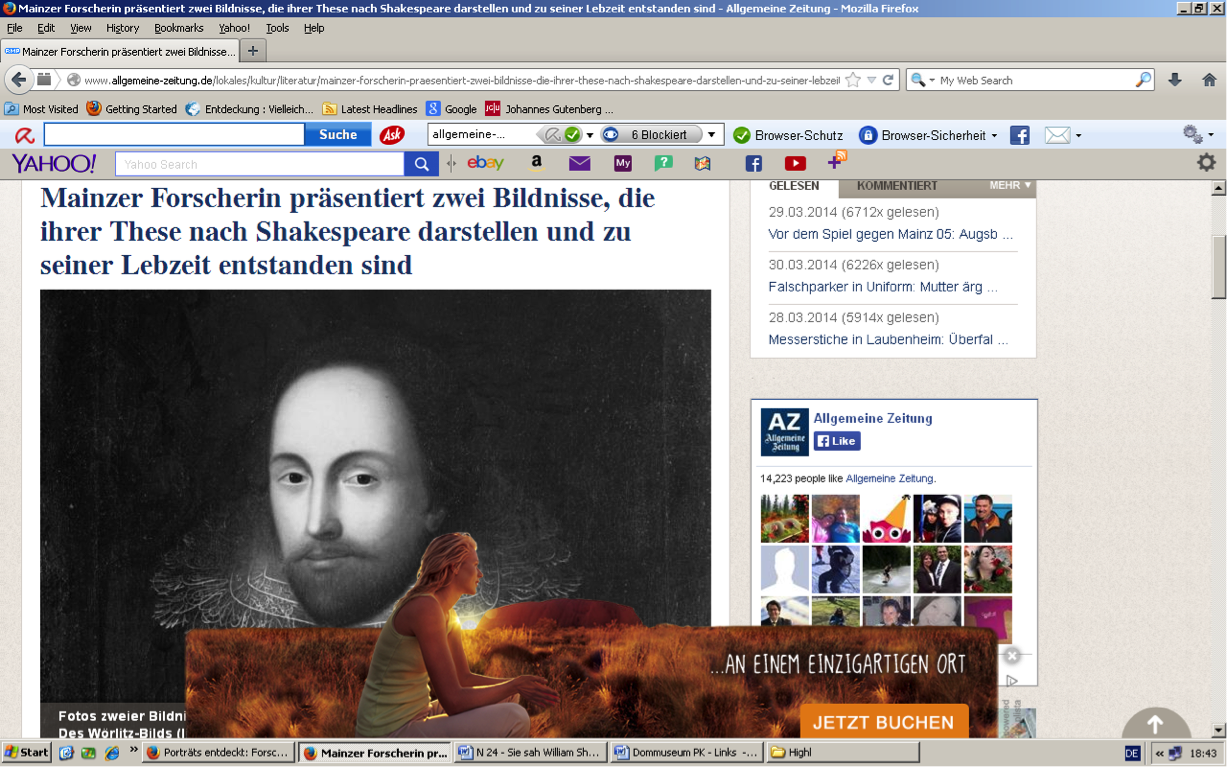
Task: Click the magnifier in My Web Search box
Action: [1143, 80]
